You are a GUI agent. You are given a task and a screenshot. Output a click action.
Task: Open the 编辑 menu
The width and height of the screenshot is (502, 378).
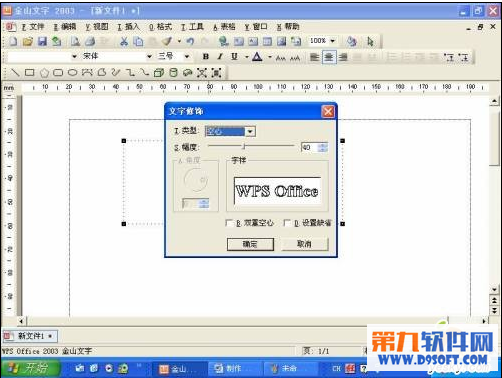click(x=65, y=27)
